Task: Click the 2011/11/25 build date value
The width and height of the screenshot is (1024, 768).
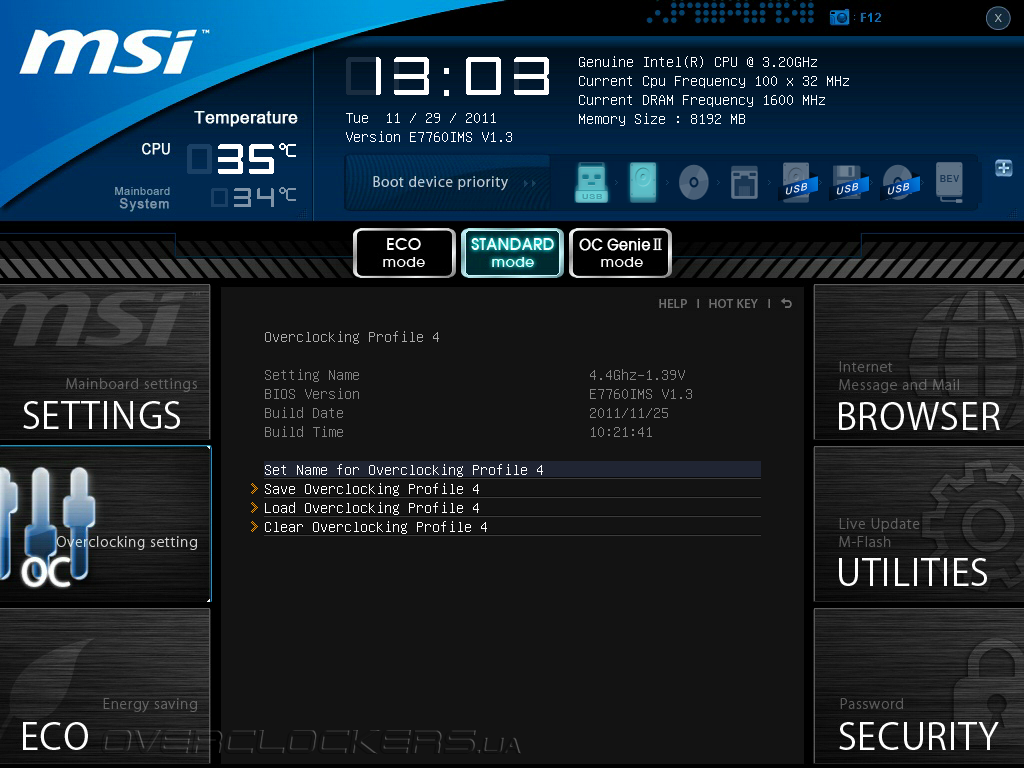Action: tap(628, 413)
